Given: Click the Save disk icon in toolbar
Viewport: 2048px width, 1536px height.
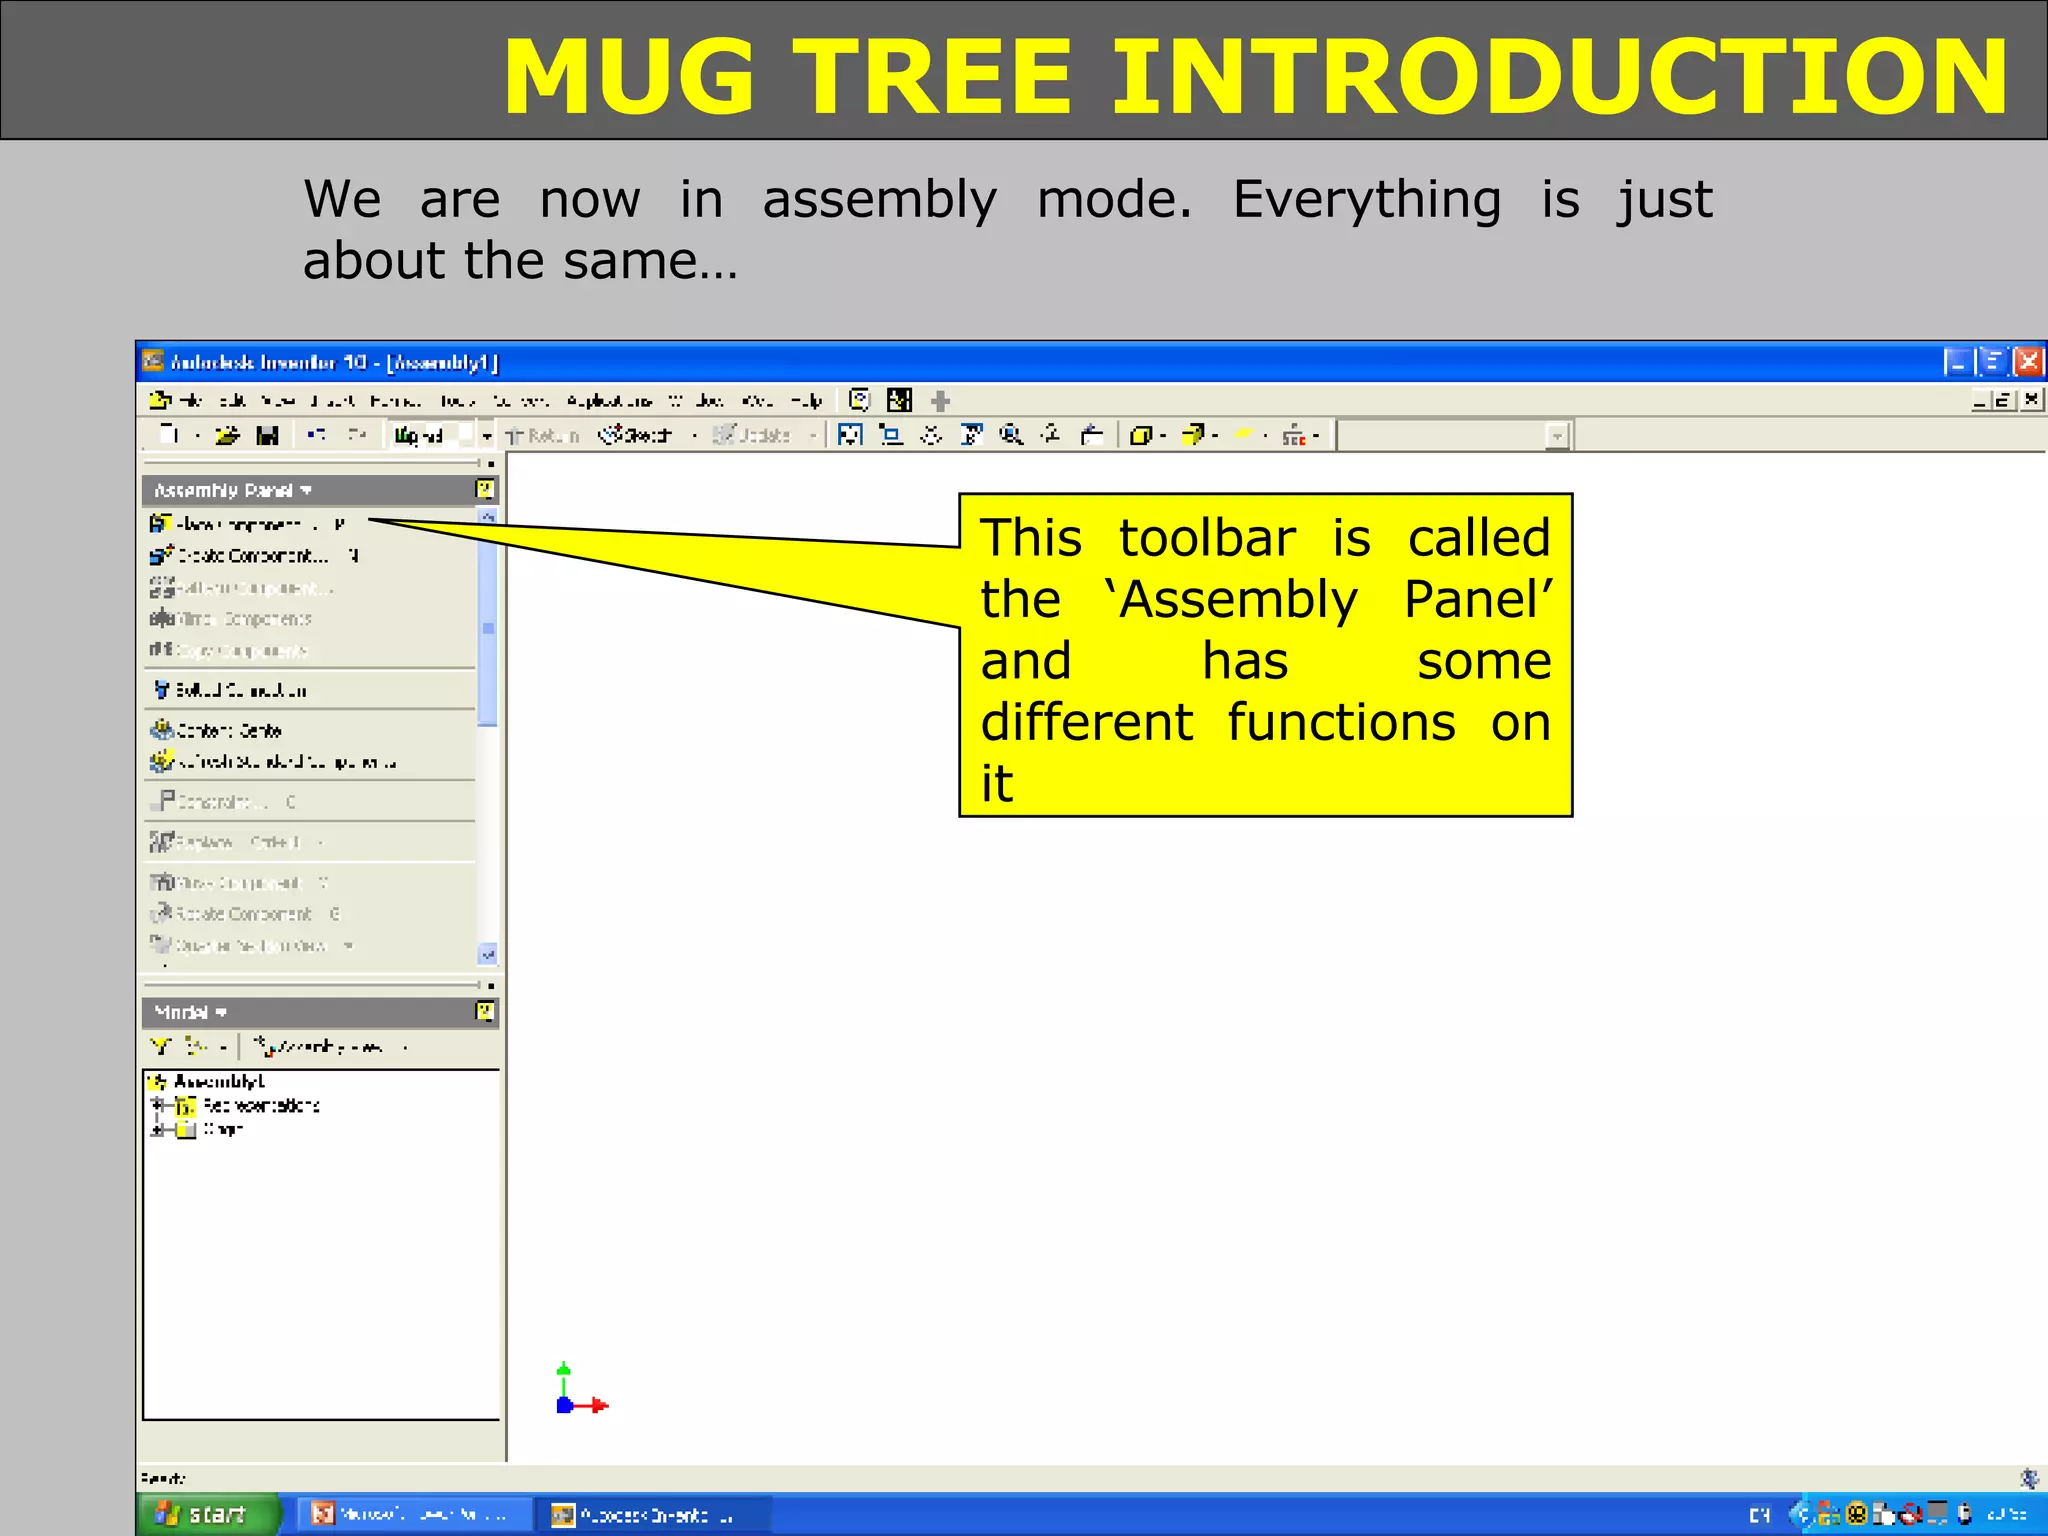Looking at the screenshot, I should [267, 435].
